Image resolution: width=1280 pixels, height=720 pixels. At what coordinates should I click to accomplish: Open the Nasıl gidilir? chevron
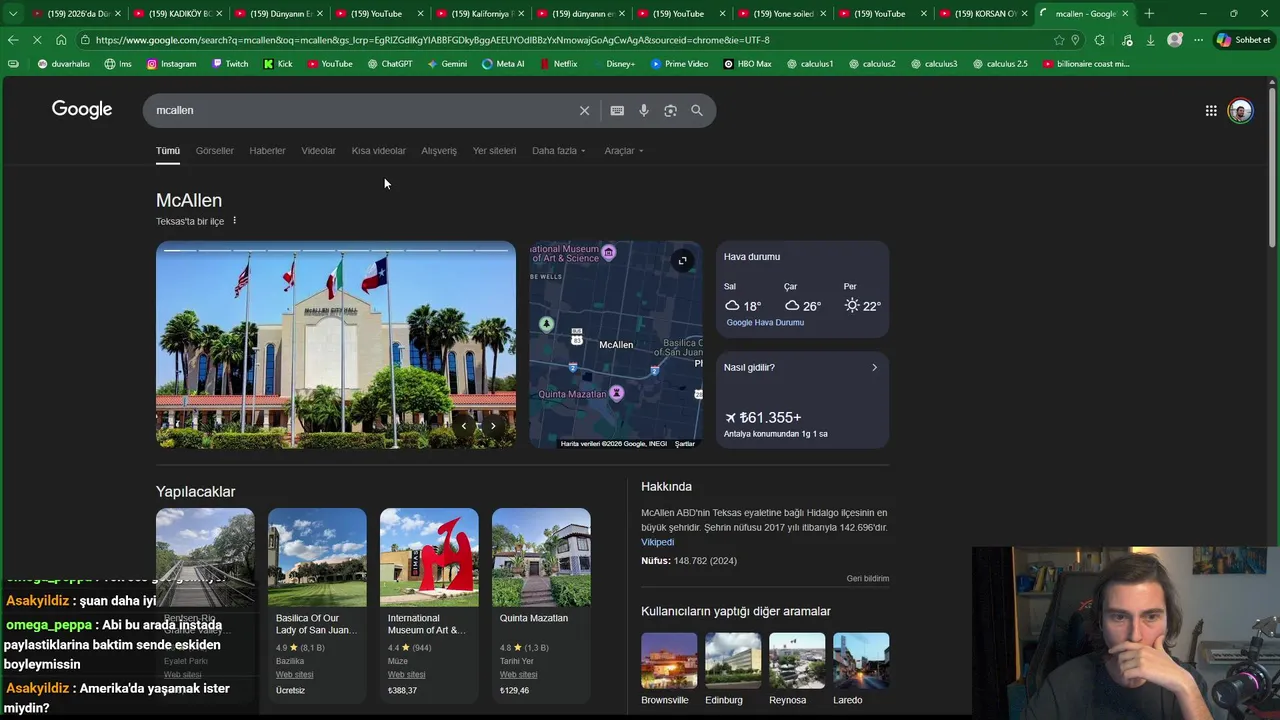(x=874, y=368)
